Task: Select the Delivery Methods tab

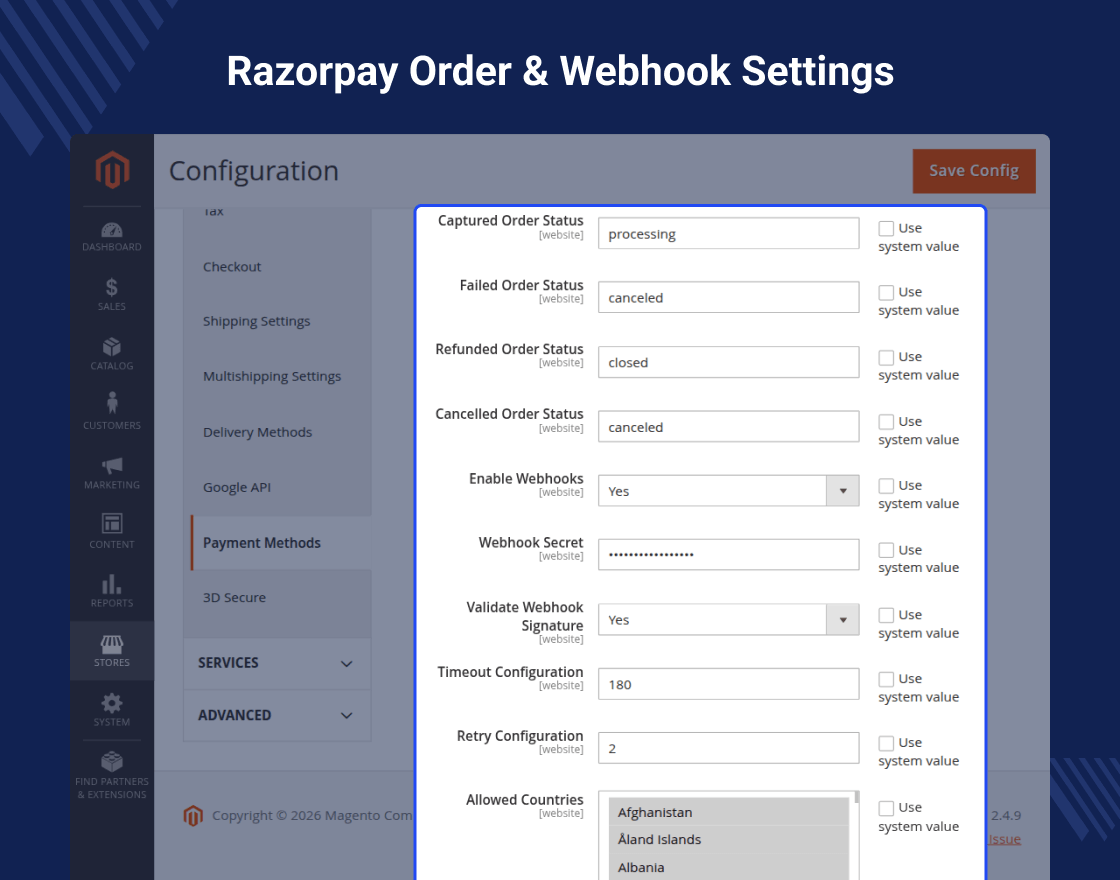Action: point(257,432)
